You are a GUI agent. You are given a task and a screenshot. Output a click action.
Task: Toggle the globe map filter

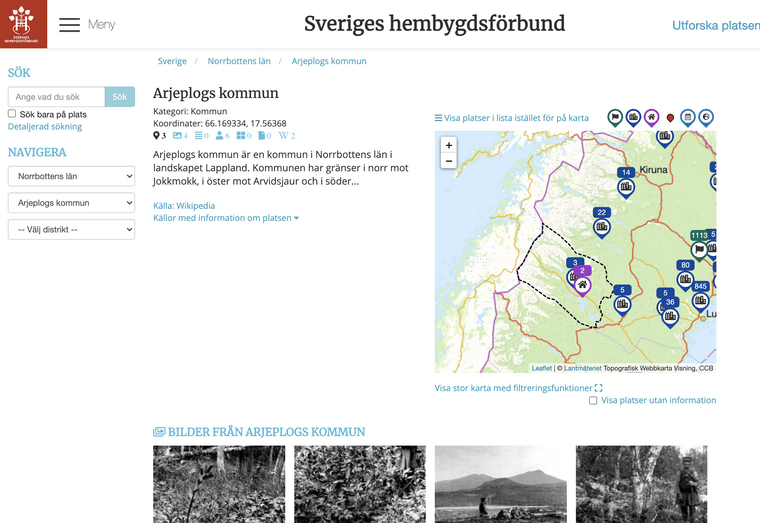coord(706,117)
